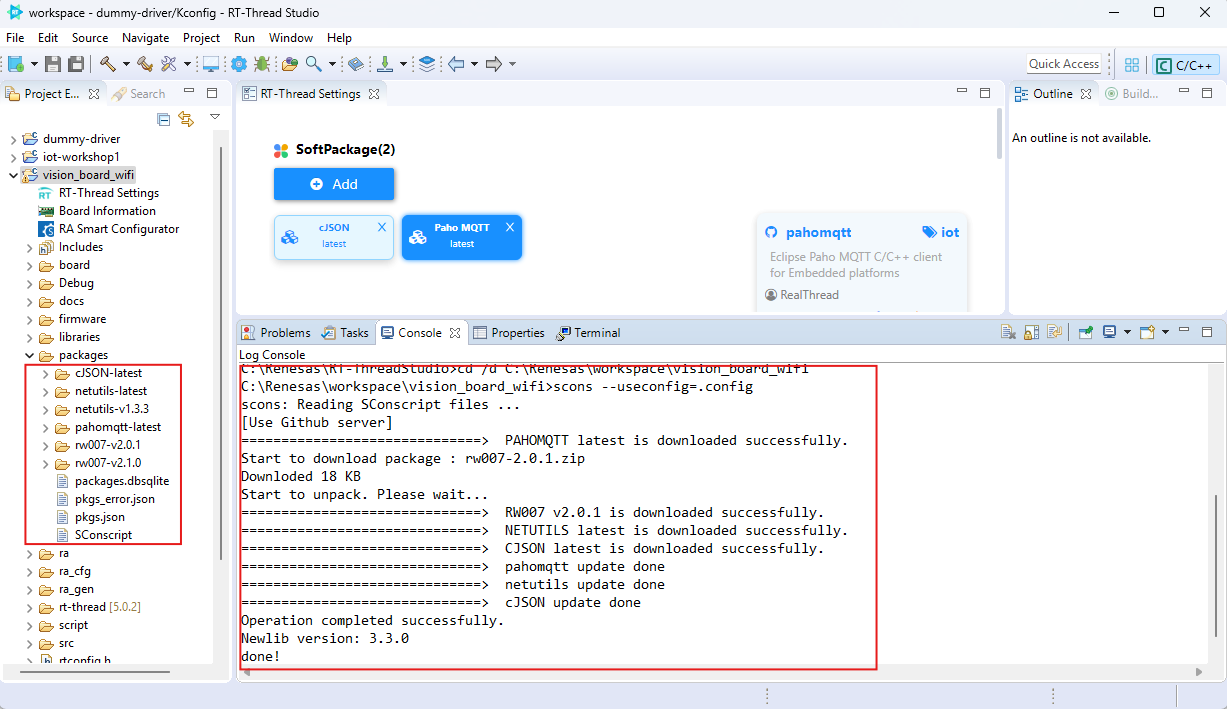The width and height of the screenshot is (1227, 709).
Task: Save all files with double-floppy icon
Action: click(76, 64)
